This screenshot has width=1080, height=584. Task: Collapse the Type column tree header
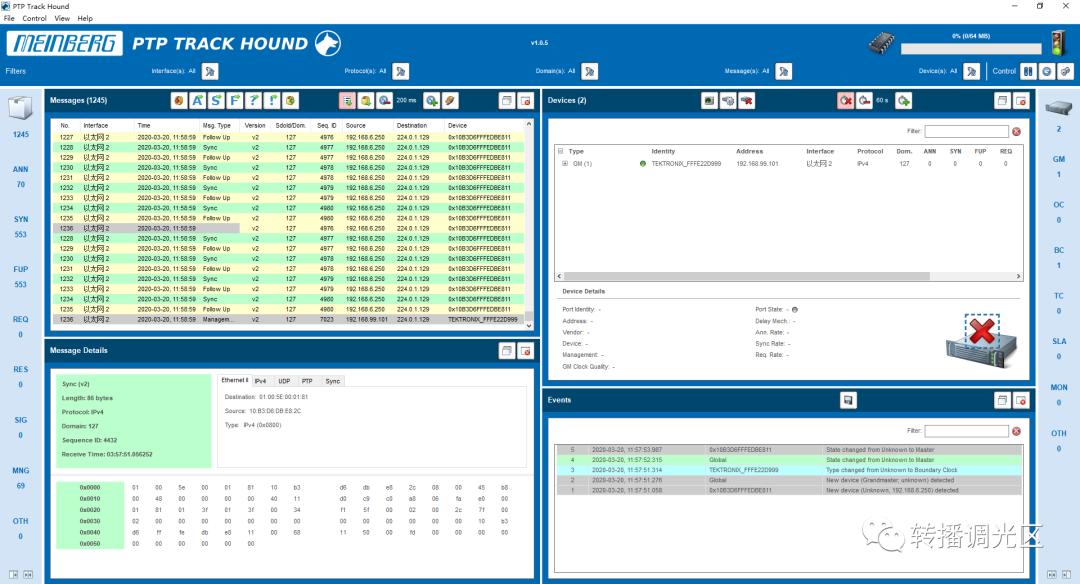pyautogui.click(x=560, y=151)
